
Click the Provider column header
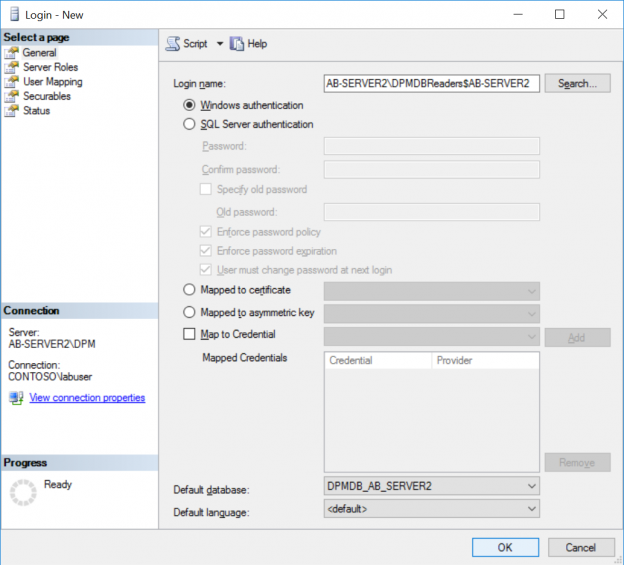[485, 360]
